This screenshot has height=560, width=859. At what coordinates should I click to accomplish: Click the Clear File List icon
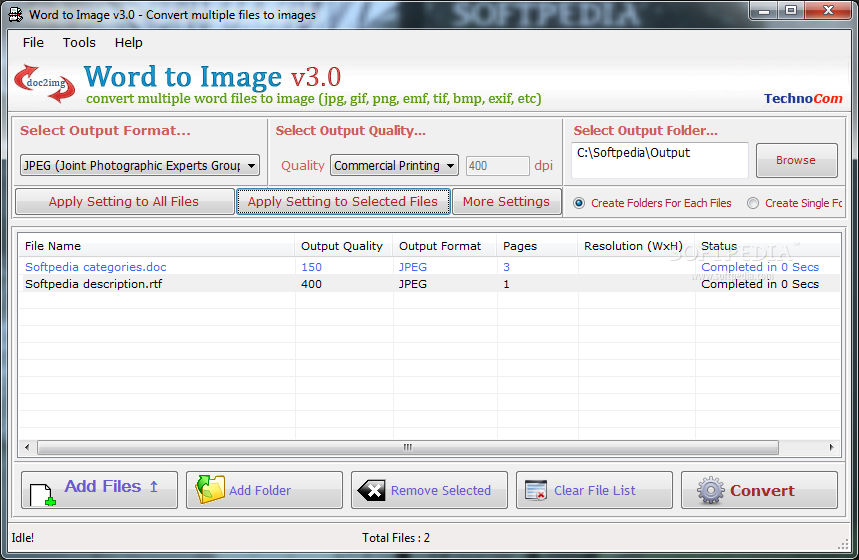click(x=536, y=490)
